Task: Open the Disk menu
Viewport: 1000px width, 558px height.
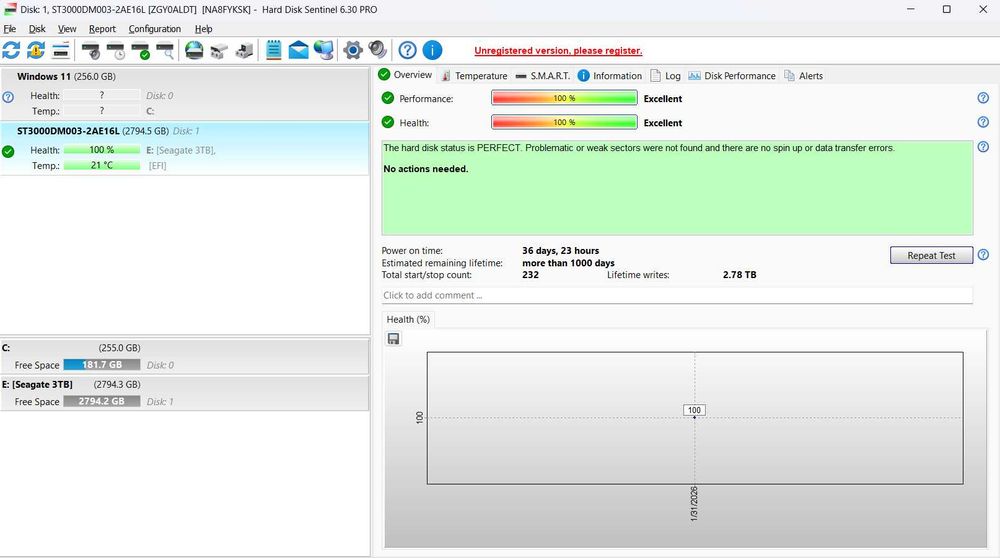Action: click(37, 29)
